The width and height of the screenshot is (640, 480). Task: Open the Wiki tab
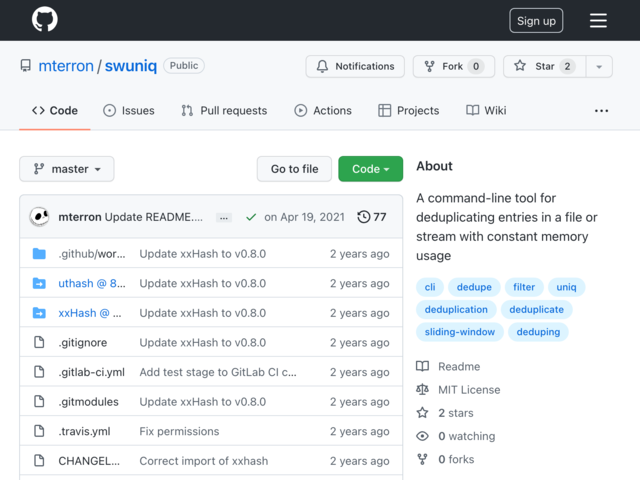point(486,111)
